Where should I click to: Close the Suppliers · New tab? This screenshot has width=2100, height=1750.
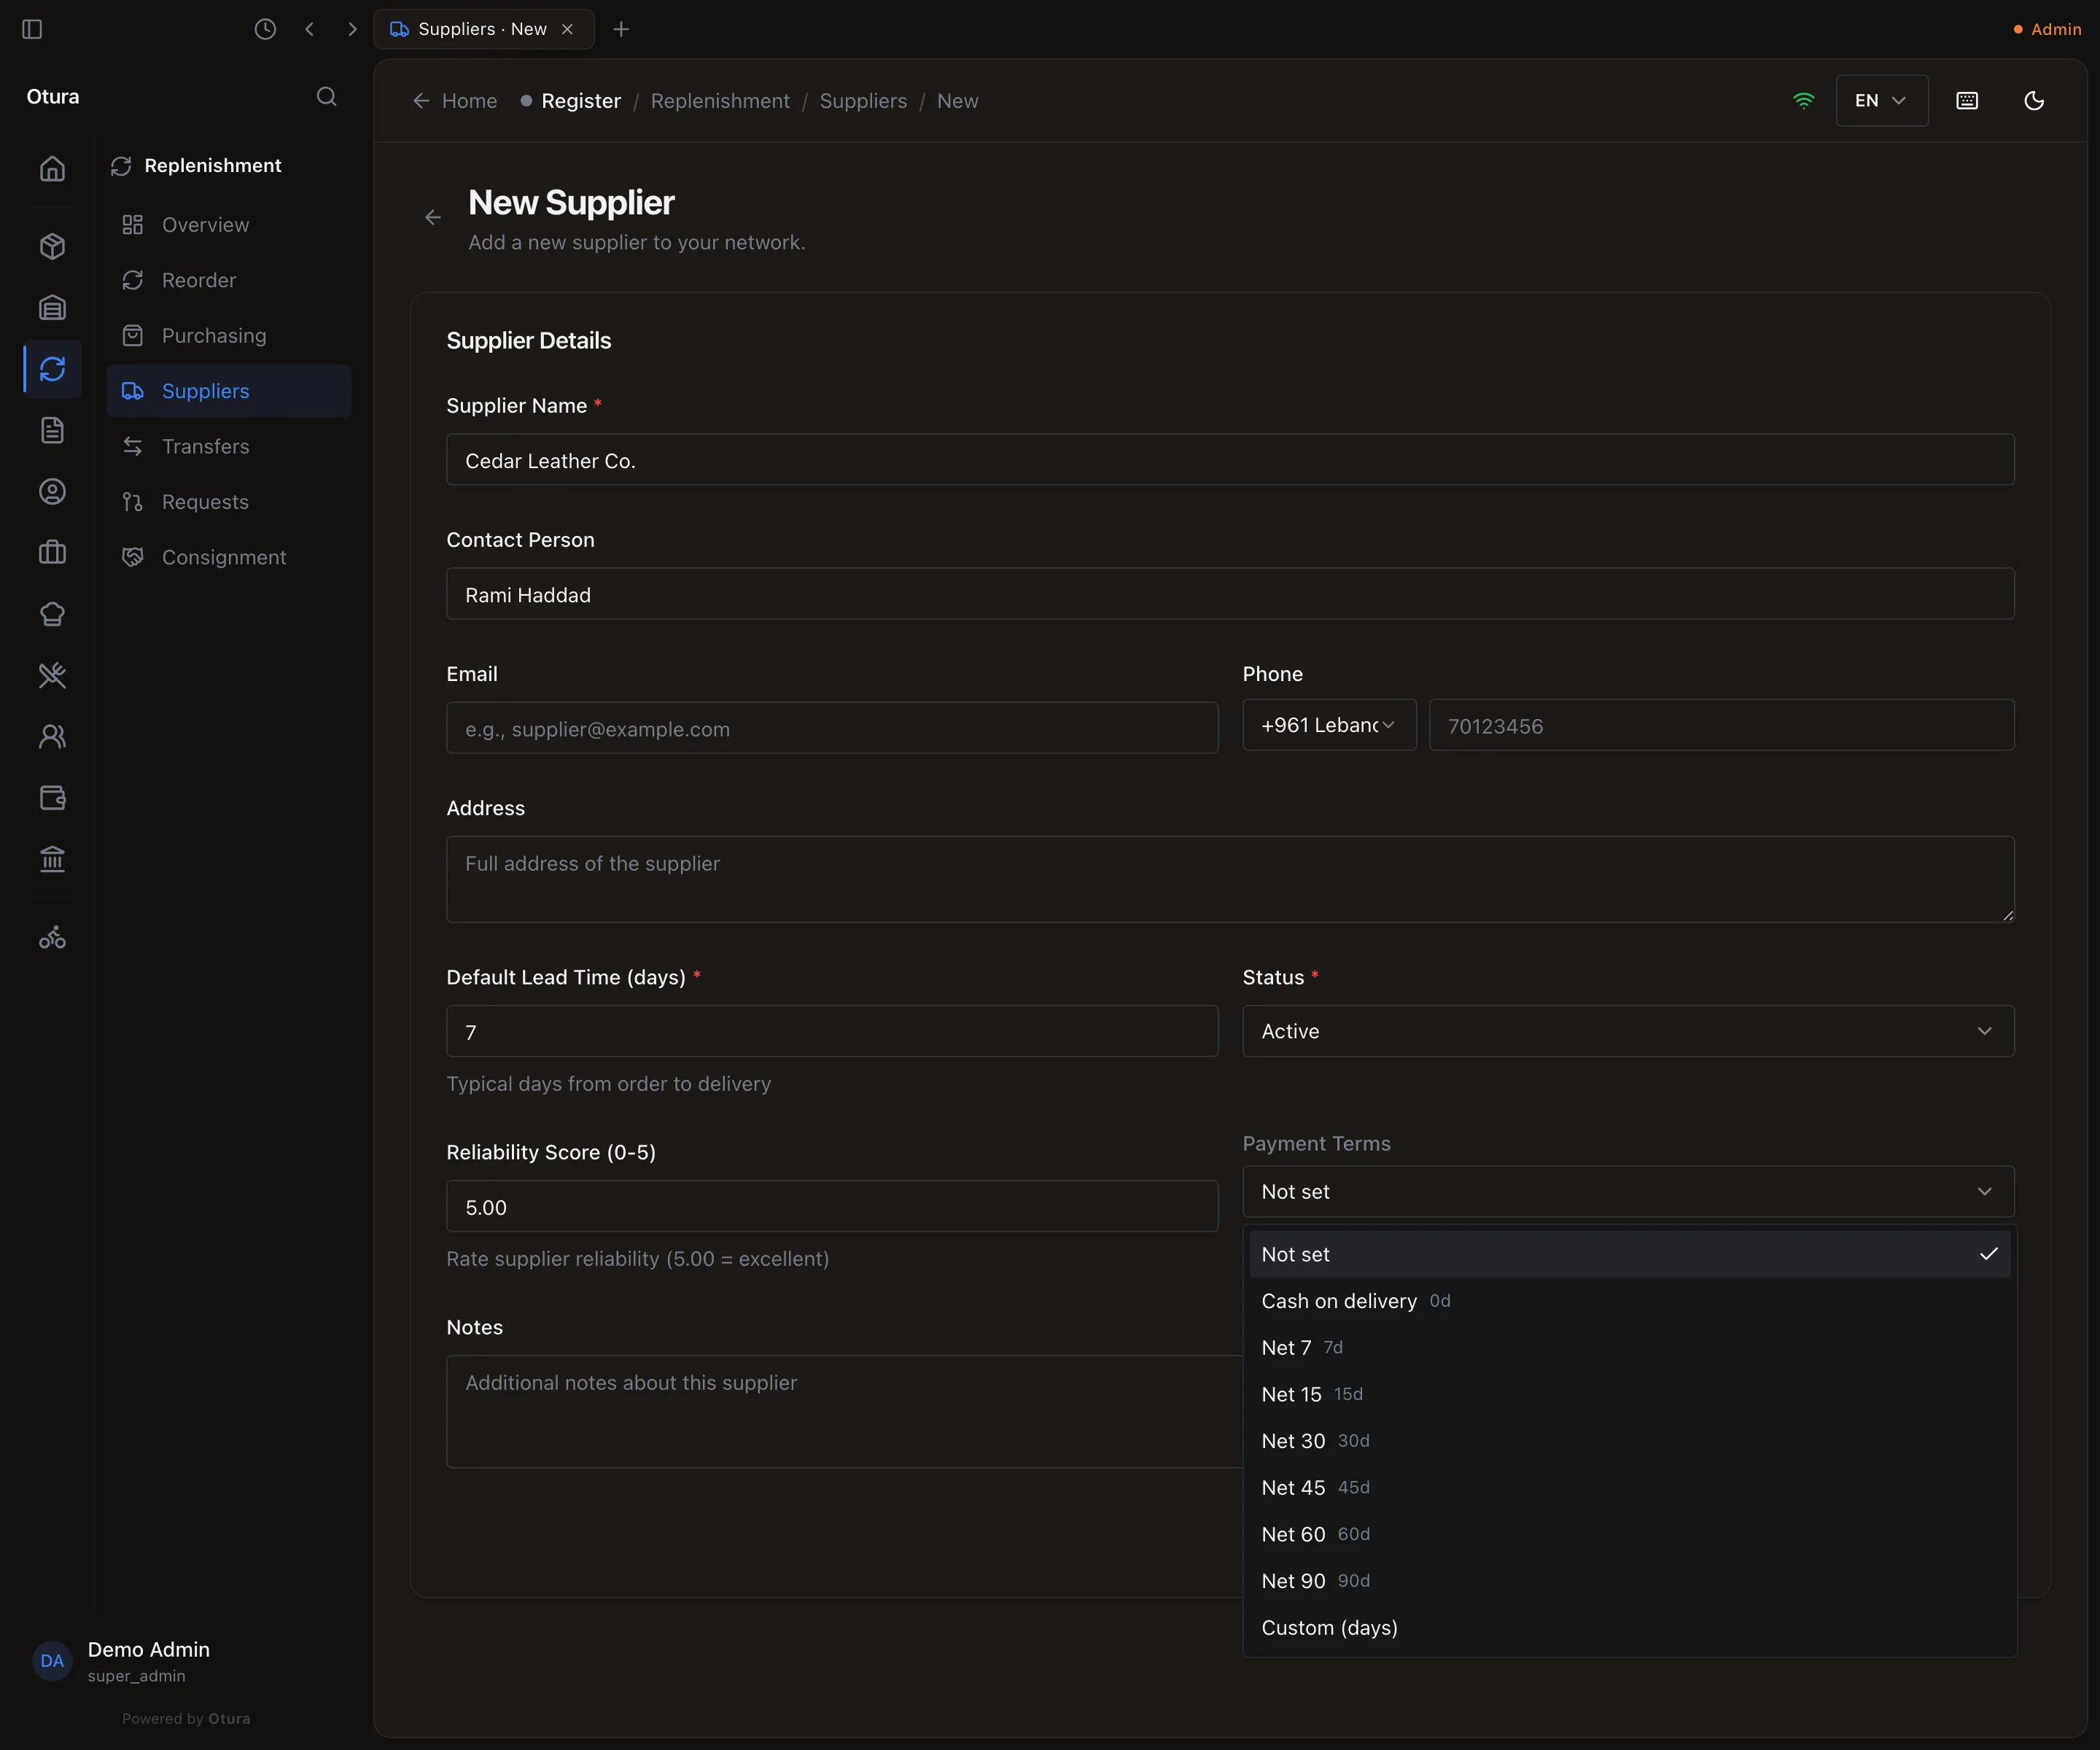coord(567,29)
